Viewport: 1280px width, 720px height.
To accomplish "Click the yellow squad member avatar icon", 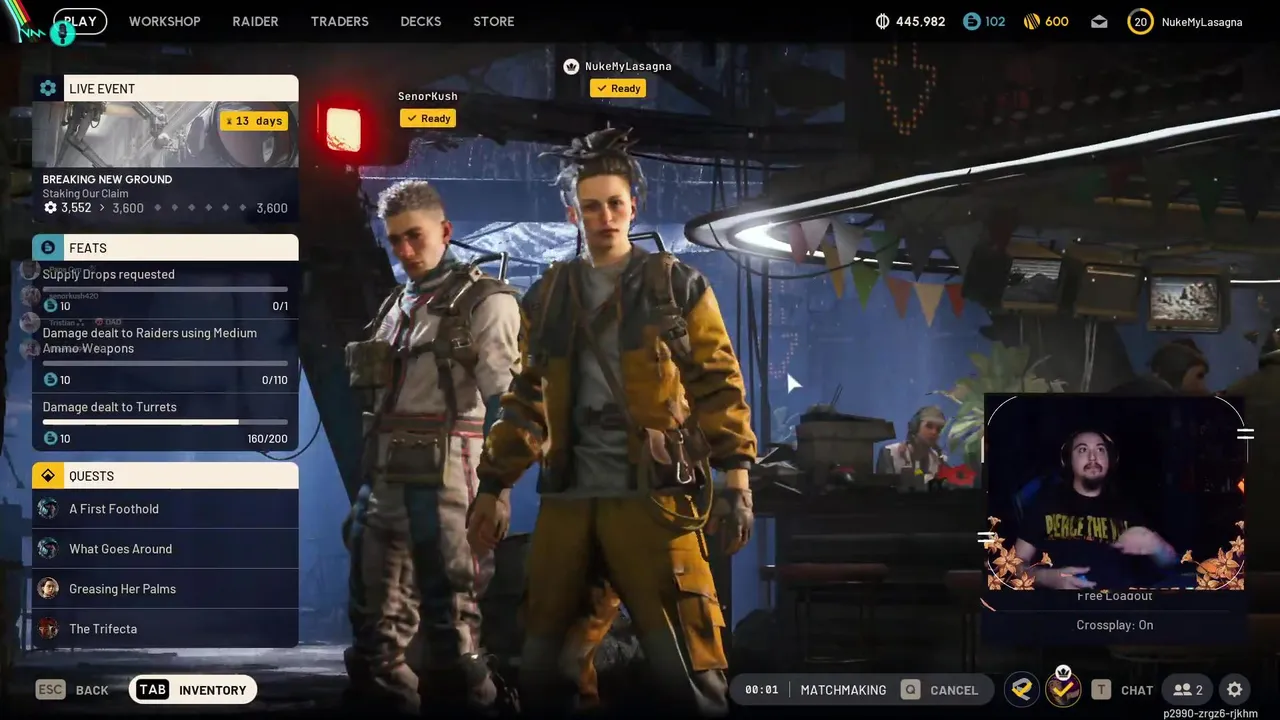I will (1022, 689).
